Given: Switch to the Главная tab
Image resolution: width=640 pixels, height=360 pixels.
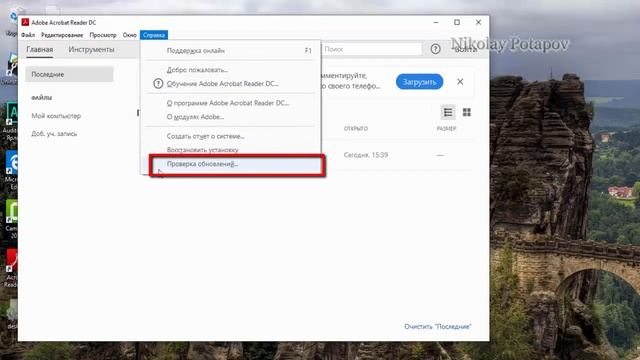Looking at the screenshot, I should pos(40,49).
